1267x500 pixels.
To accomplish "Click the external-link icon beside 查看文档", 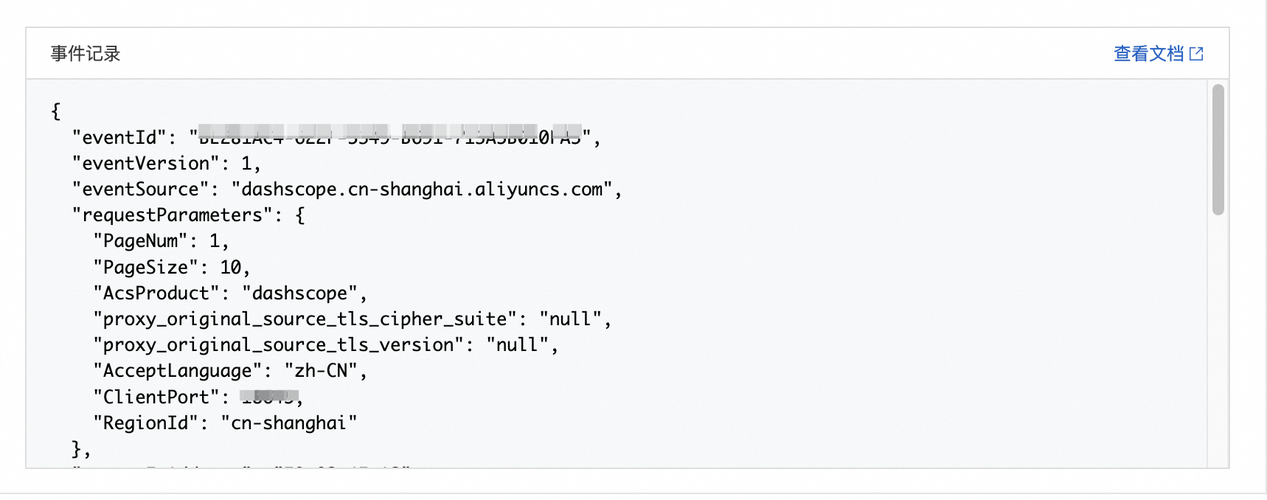I will click(1196, 54).
